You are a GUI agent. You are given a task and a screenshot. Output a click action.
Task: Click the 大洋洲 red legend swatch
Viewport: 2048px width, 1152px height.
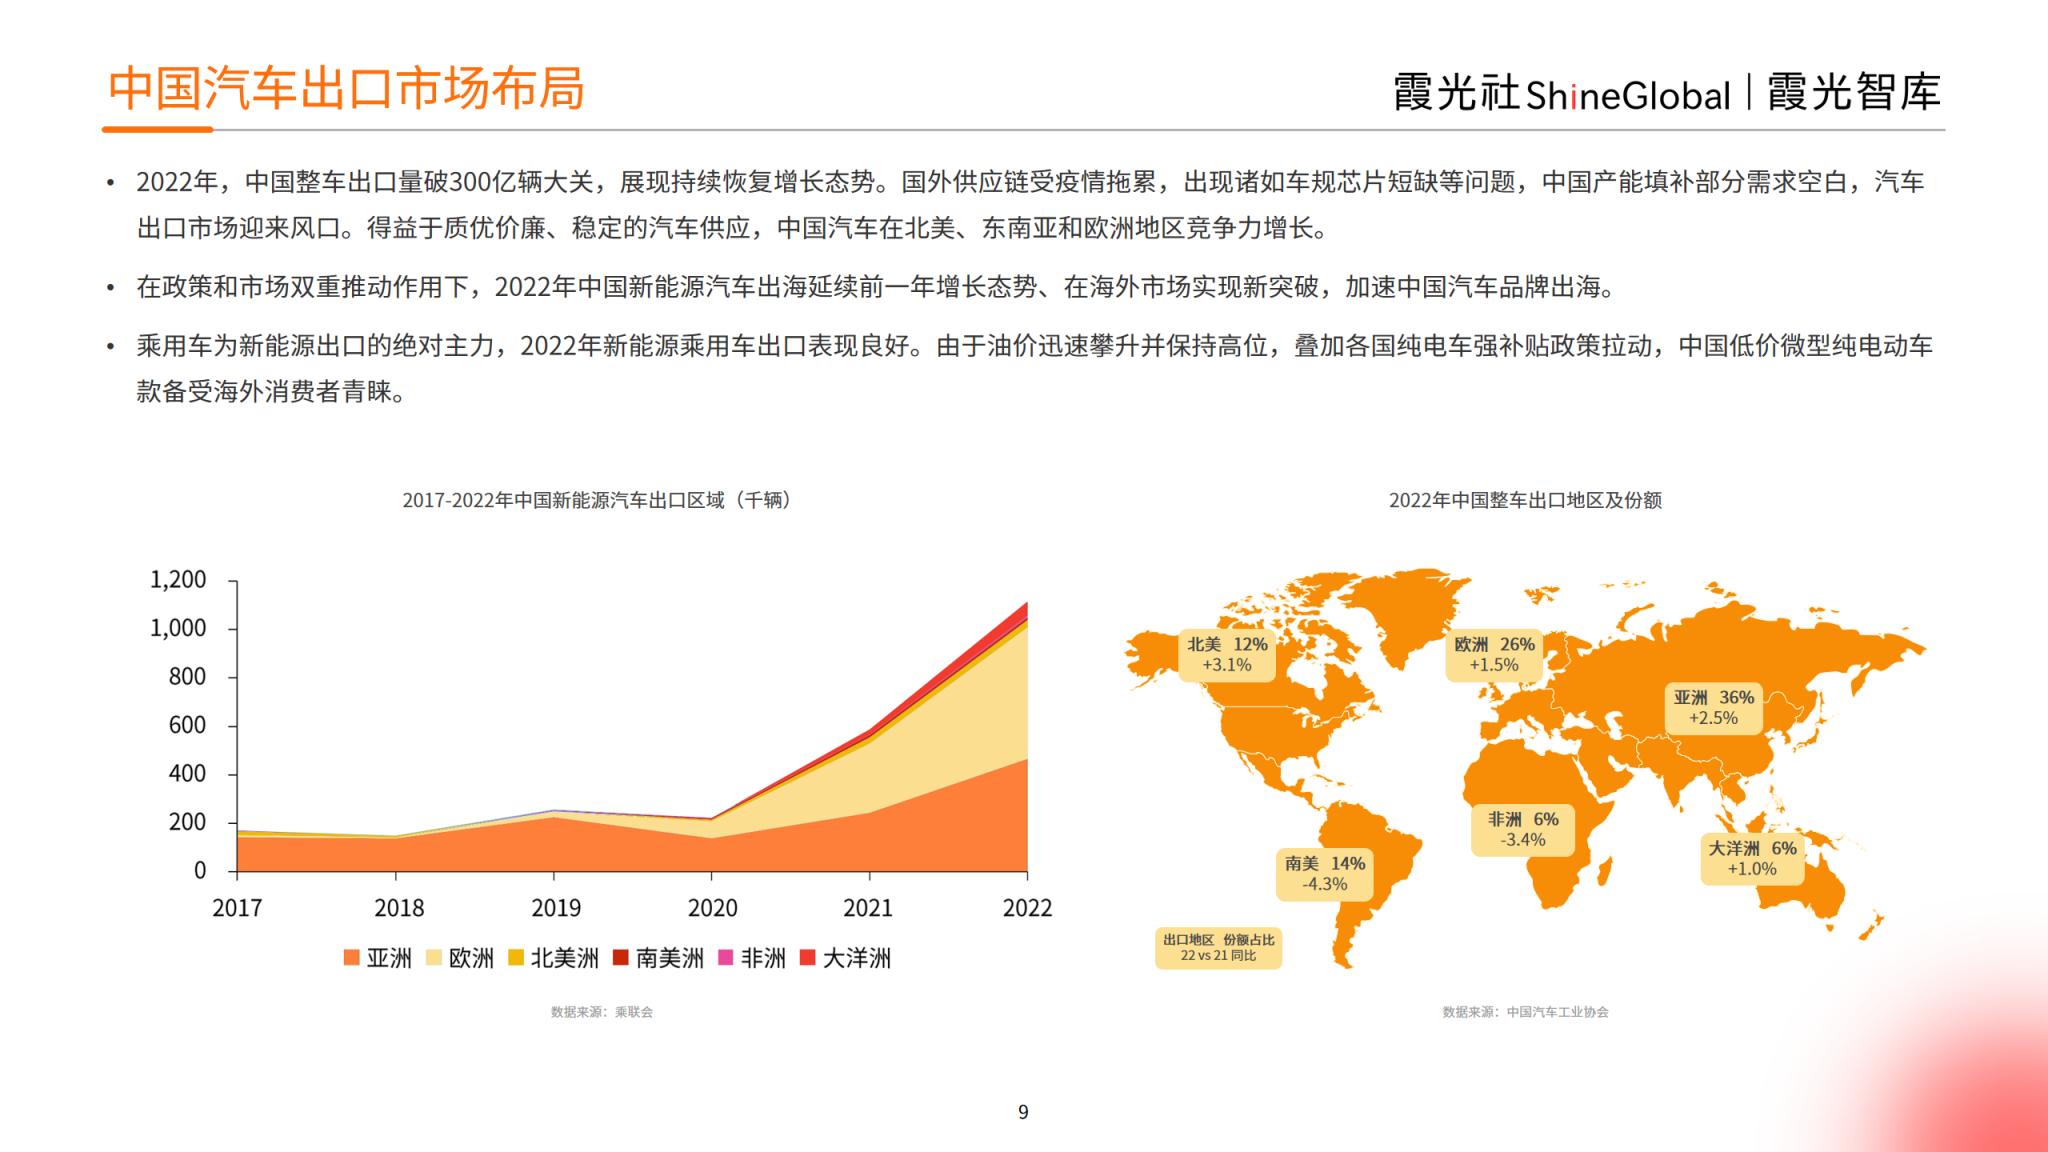coord(808,958)
